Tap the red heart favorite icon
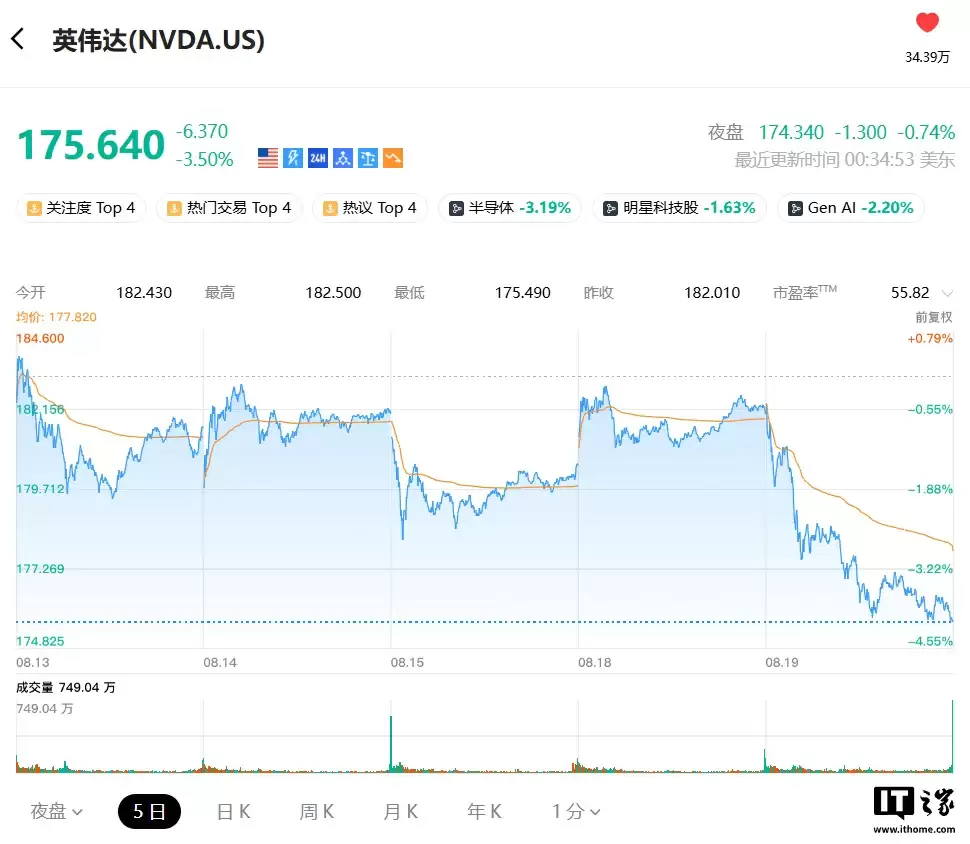 [927, 23]
